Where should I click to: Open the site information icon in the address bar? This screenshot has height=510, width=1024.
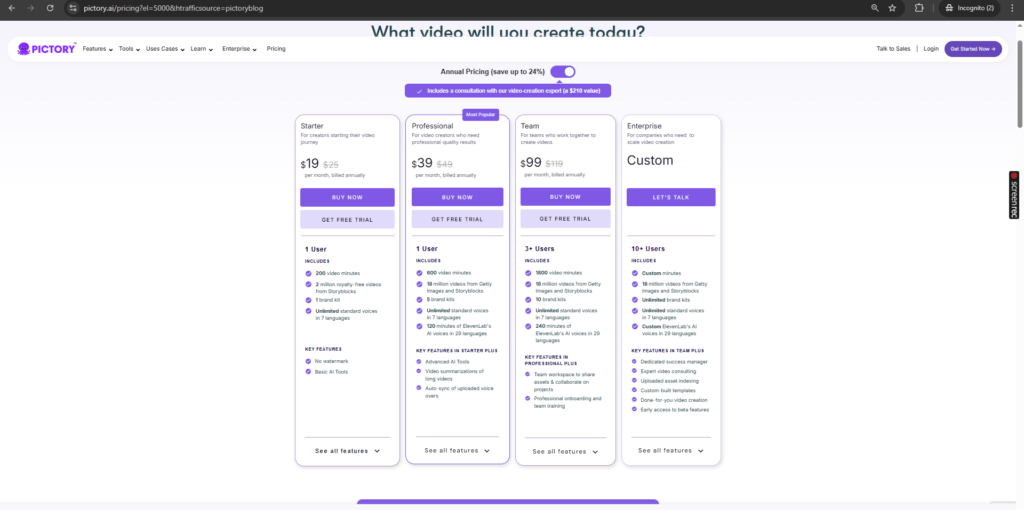(73, 8)
